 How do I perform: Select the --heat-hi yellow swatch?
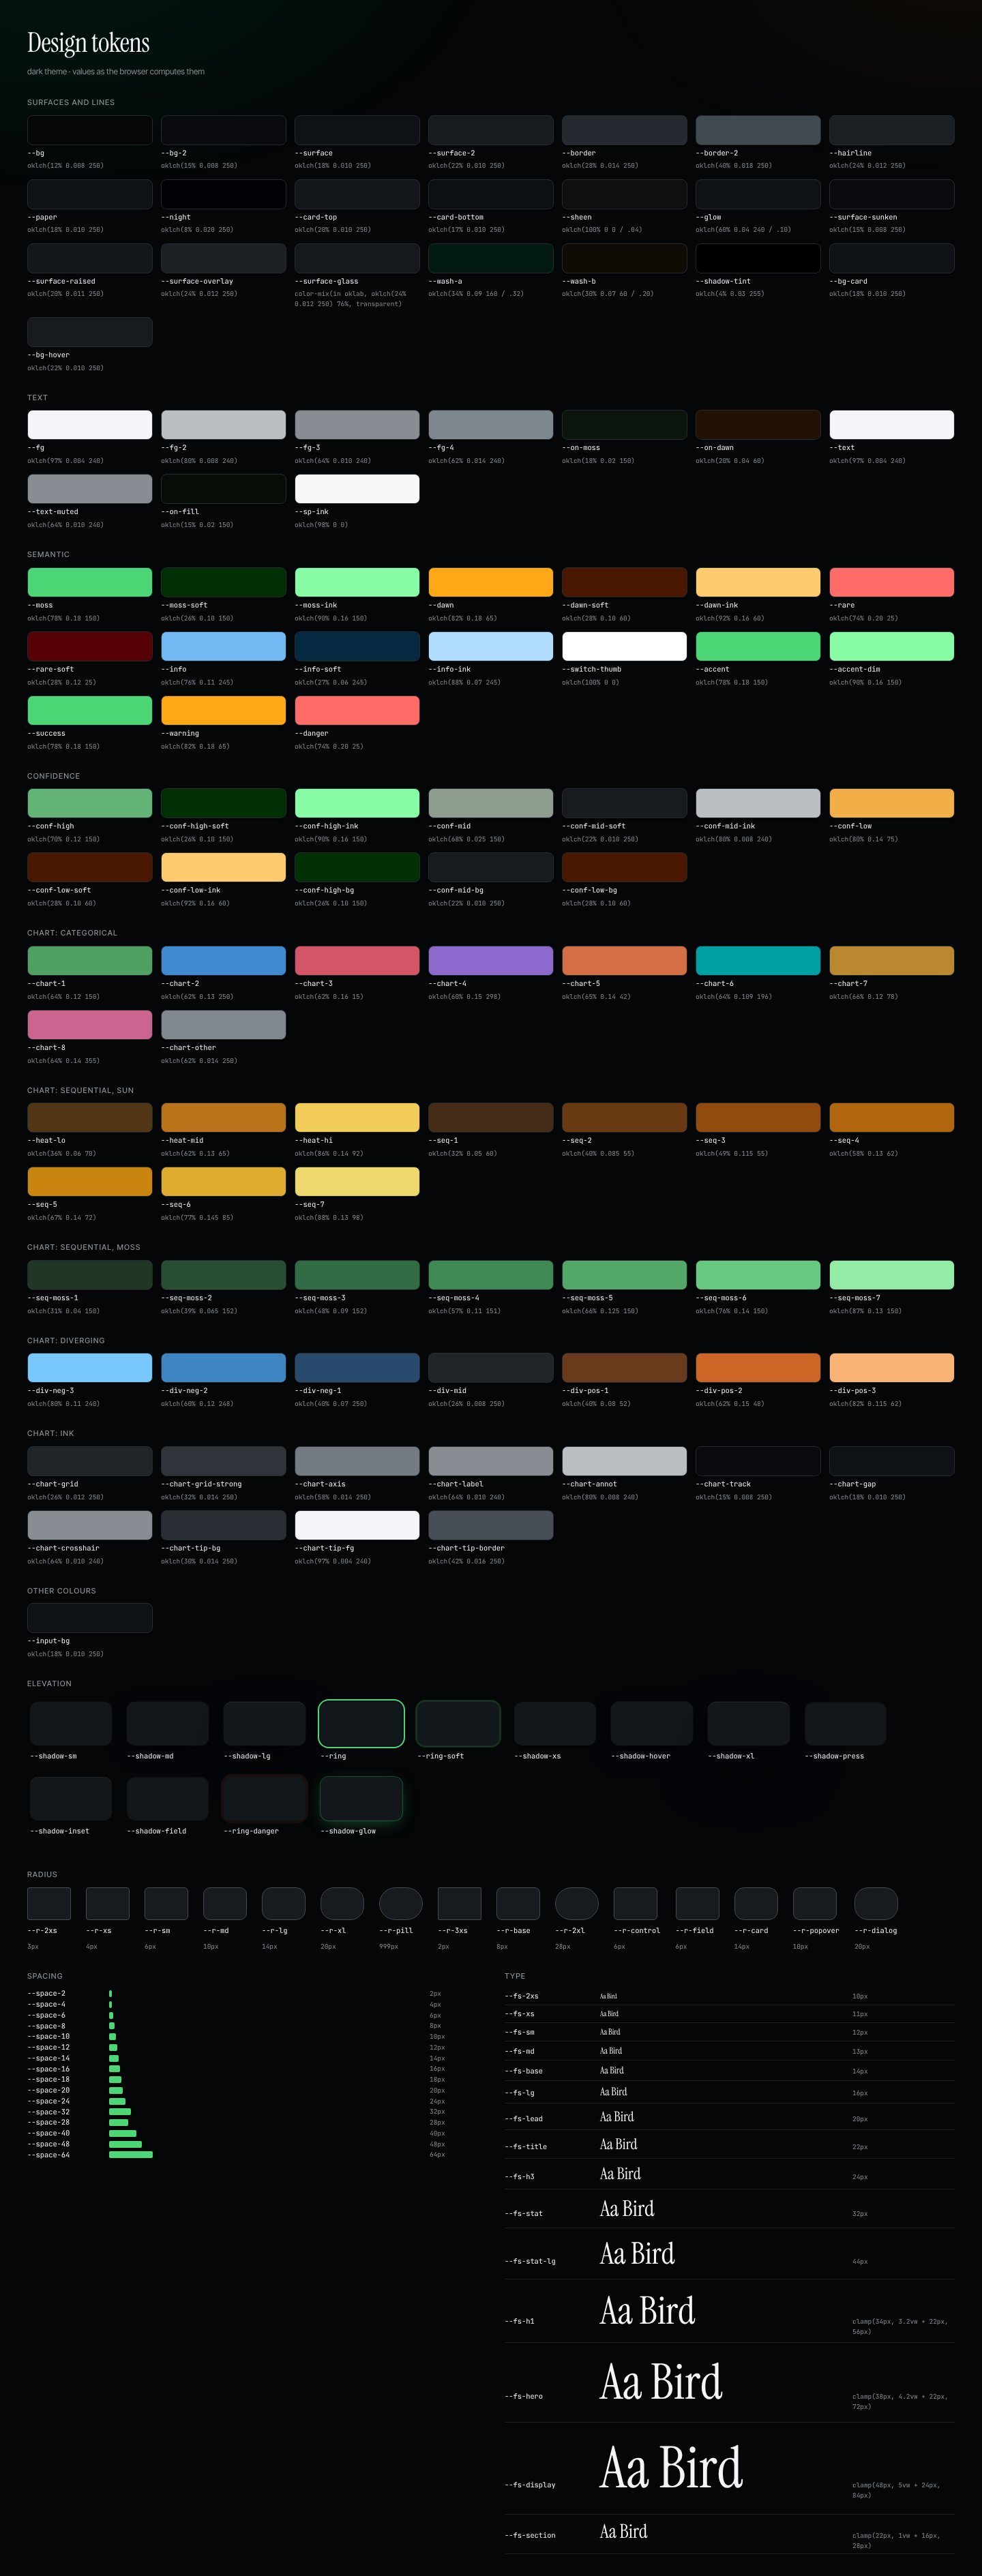(357, 1118)
